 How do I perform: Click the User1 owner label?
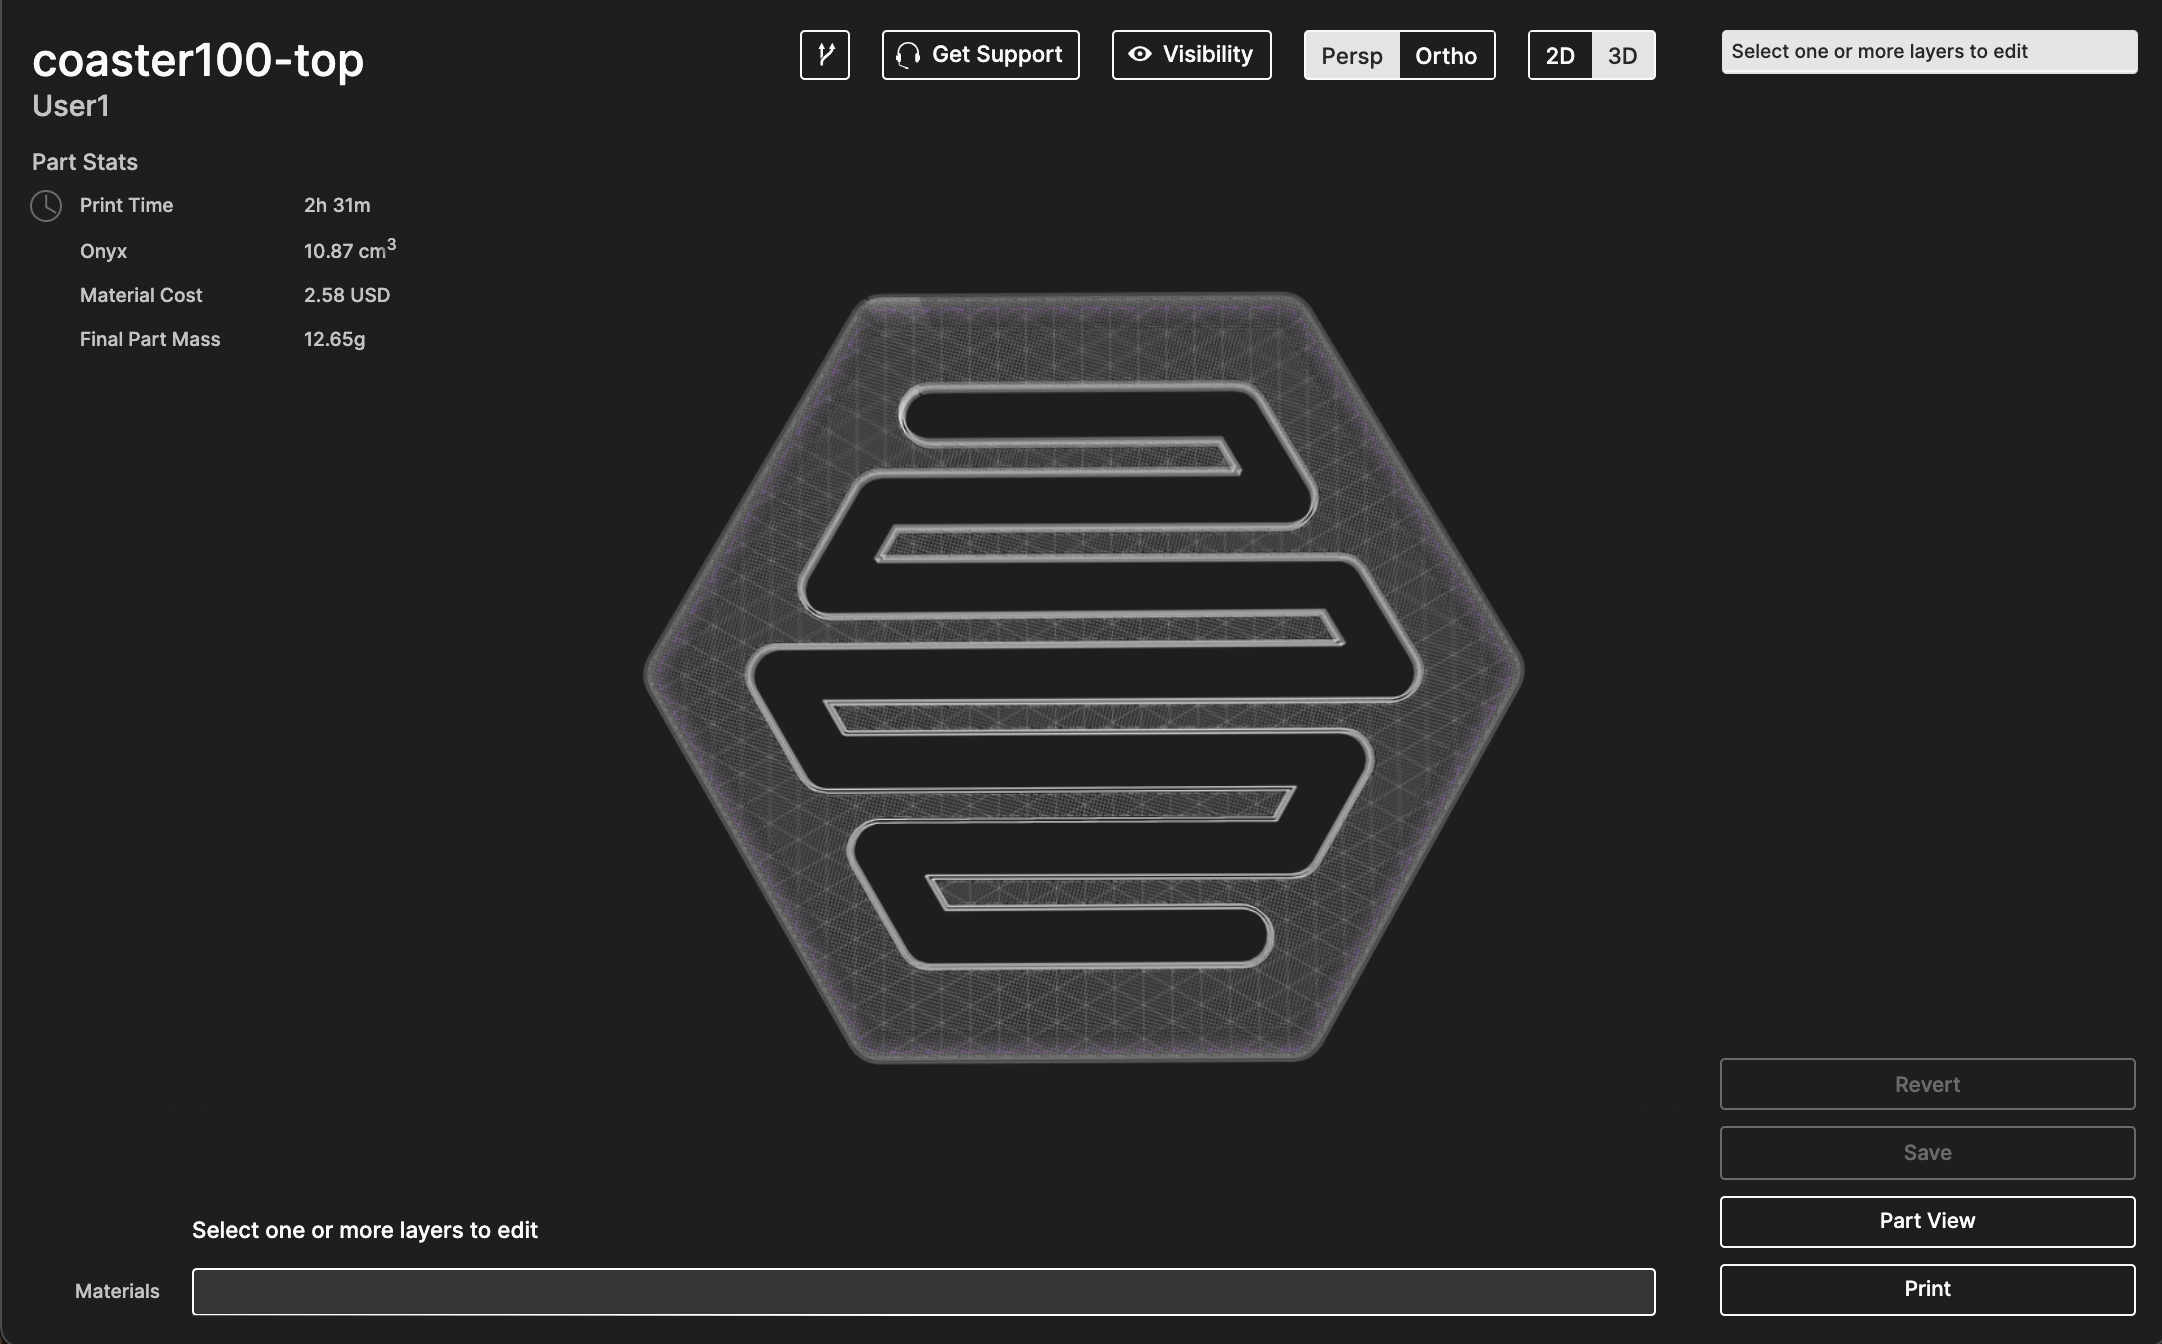[70, 106]
